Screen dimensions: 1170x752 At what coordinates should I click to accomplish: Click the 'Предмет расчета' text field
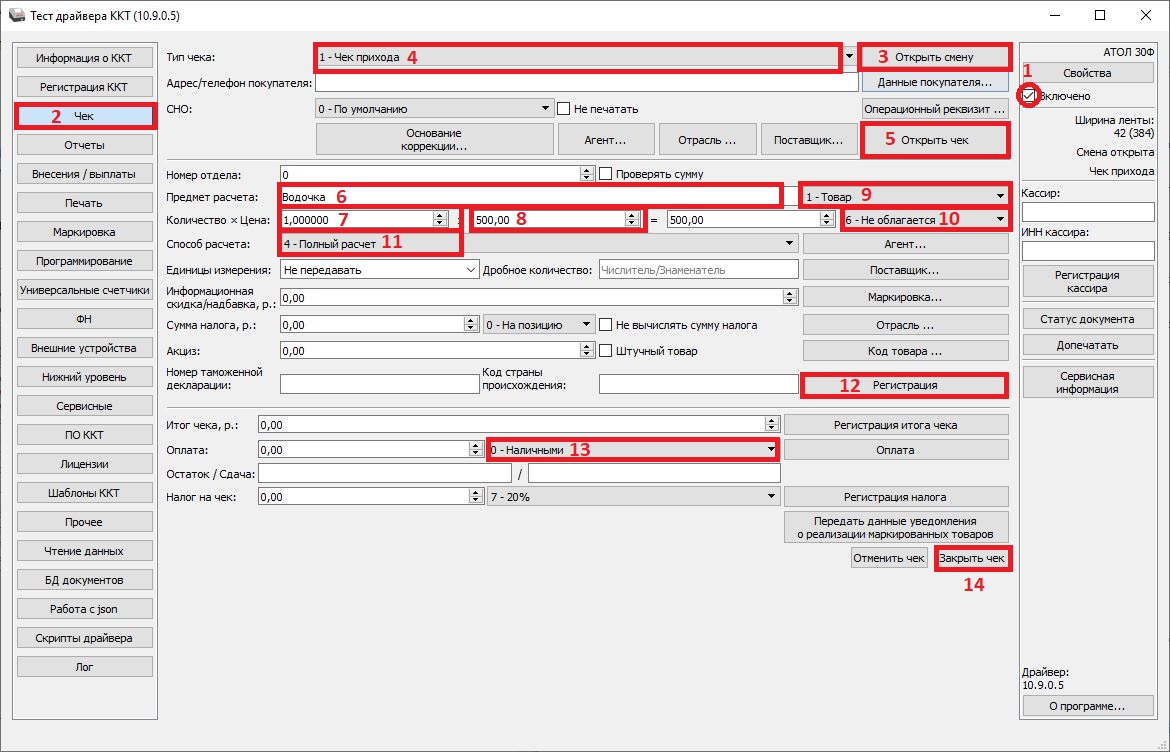530,196
